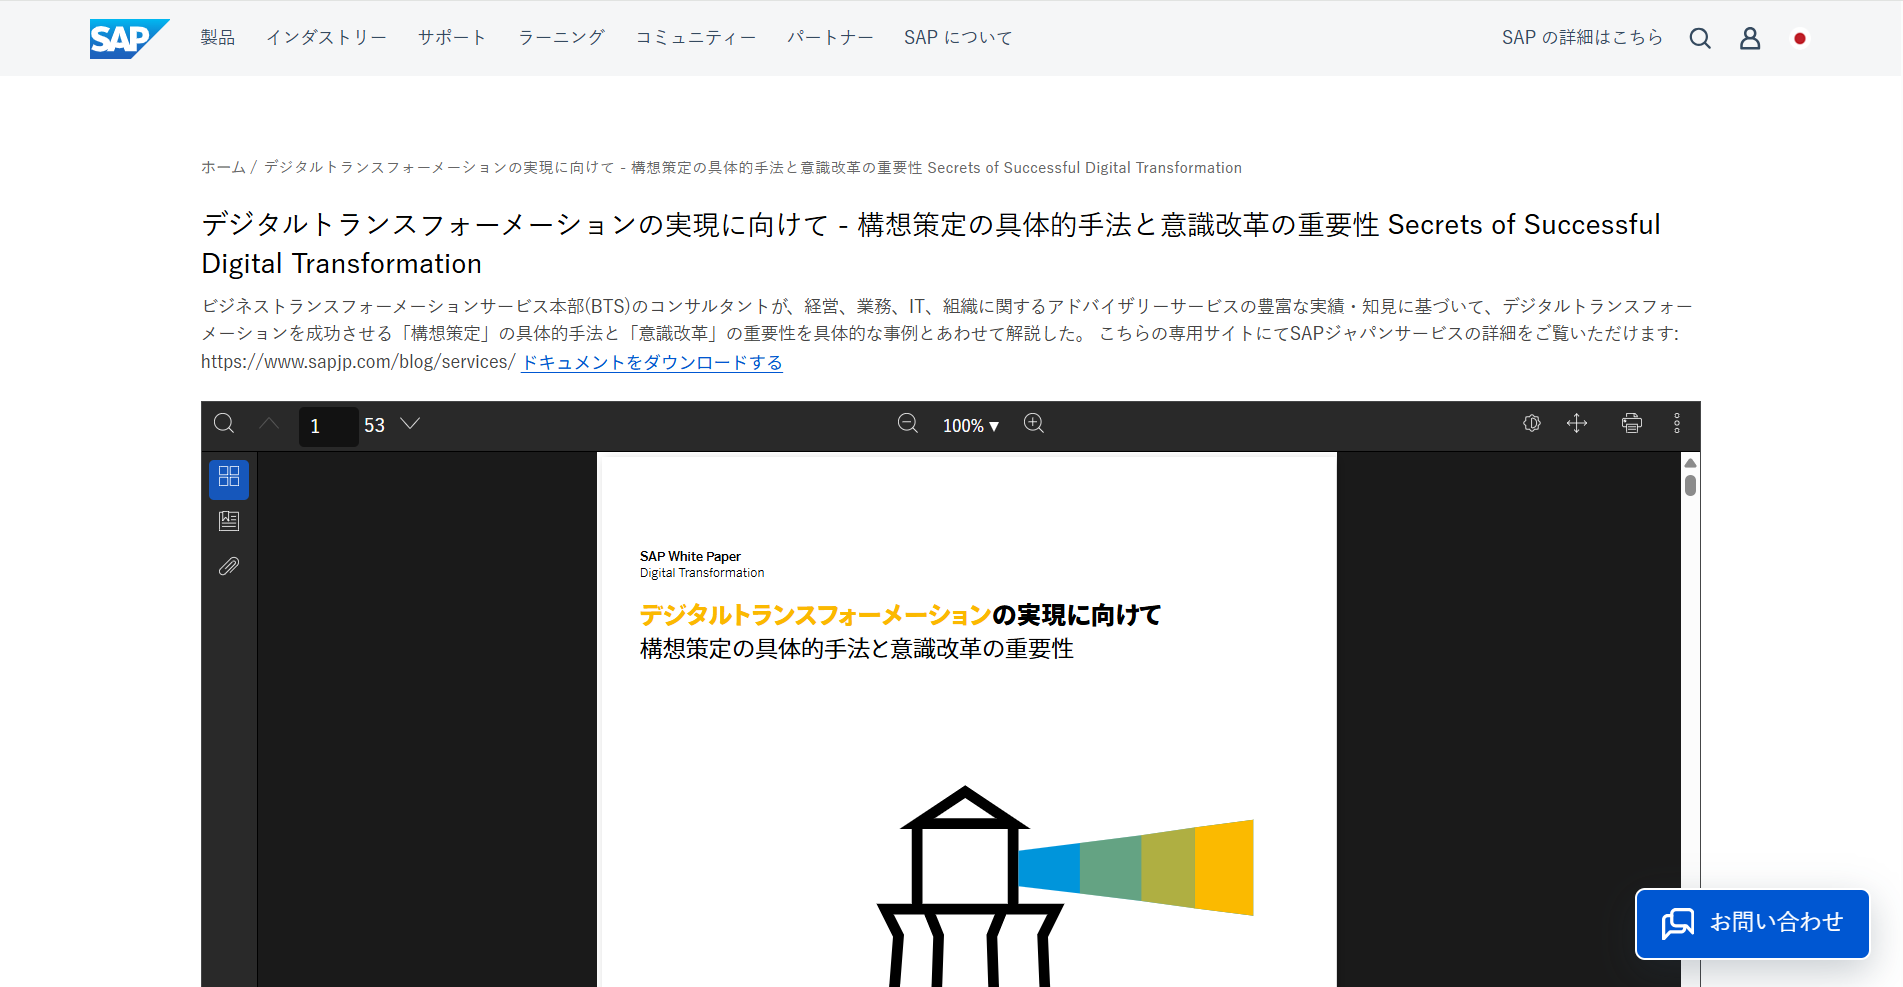Open search inside the PDF viewer
1903x987 pixels.
click(x=224, y=424)
